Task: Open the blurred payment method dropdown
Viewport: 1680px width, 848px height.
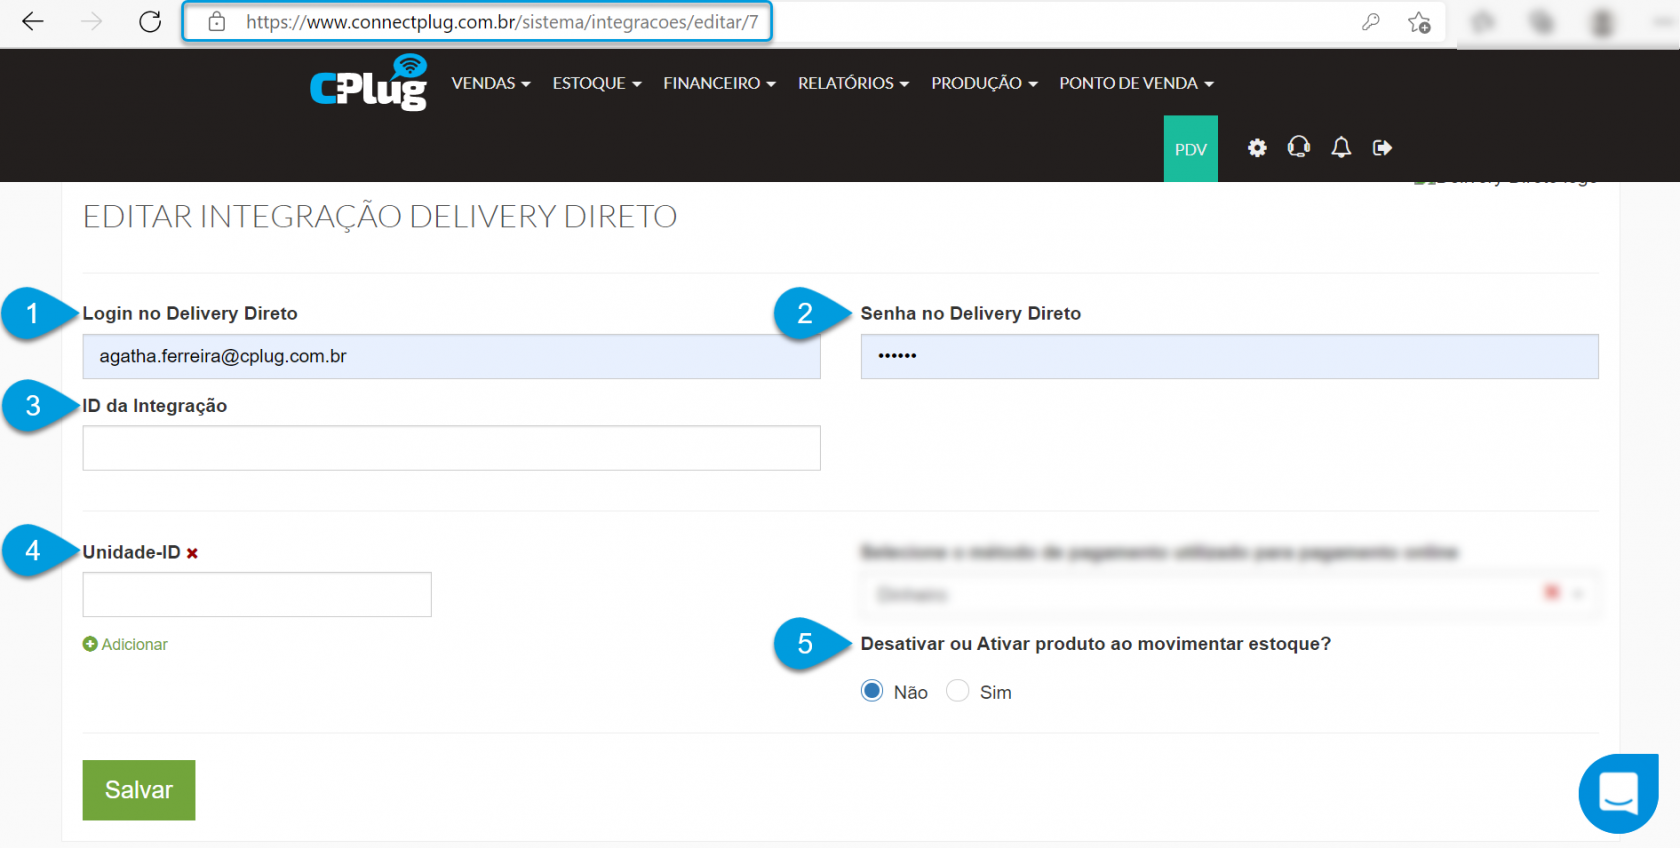Action: click(x=1229, y=594)
